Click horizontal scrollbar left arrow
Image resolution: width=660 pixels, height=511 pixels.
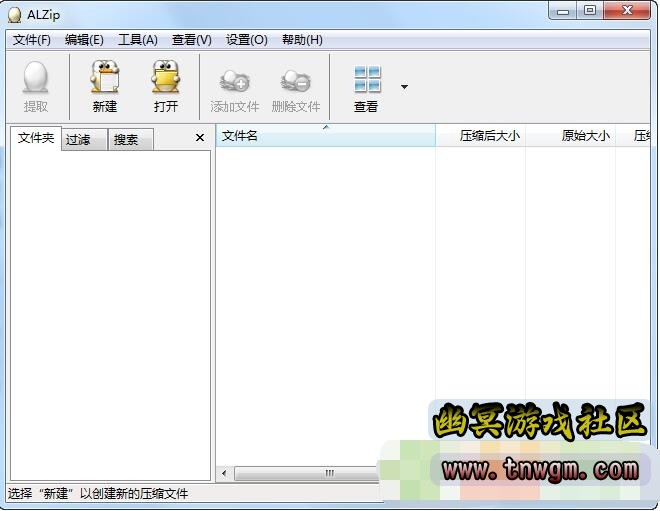coord(224,474)
